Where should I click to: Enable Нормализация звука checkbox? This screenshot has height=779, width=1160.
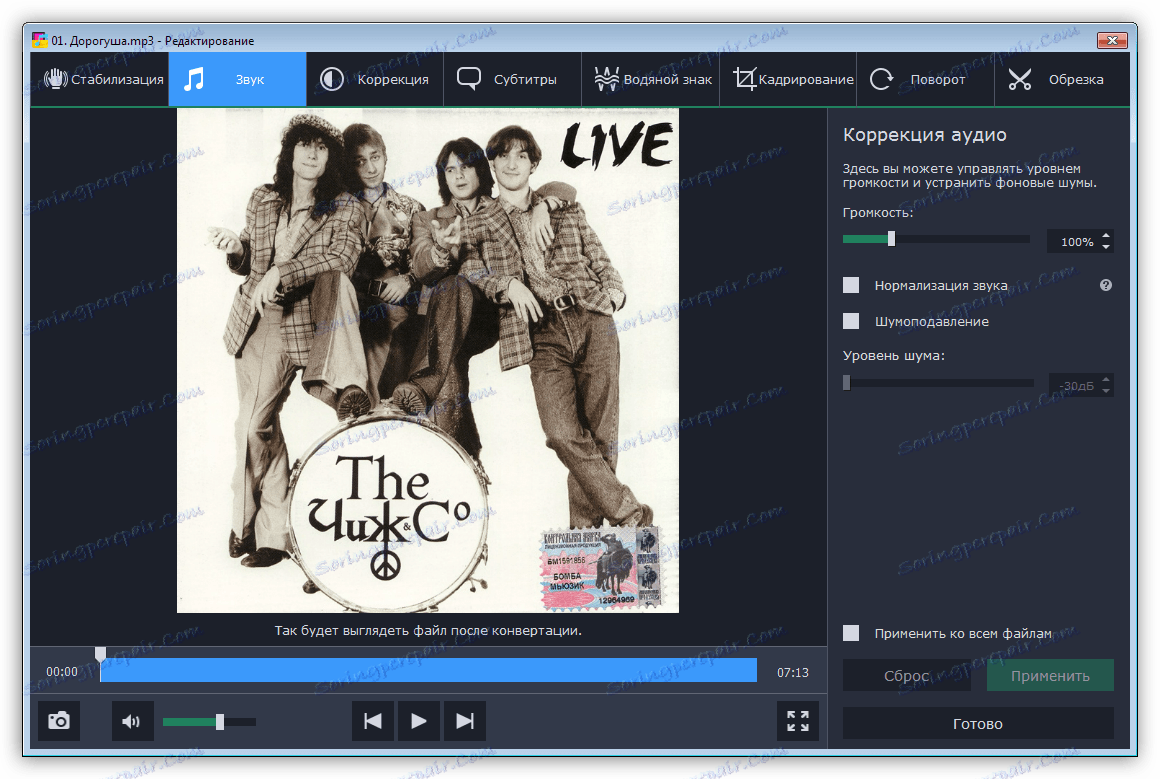coord(850,285)
